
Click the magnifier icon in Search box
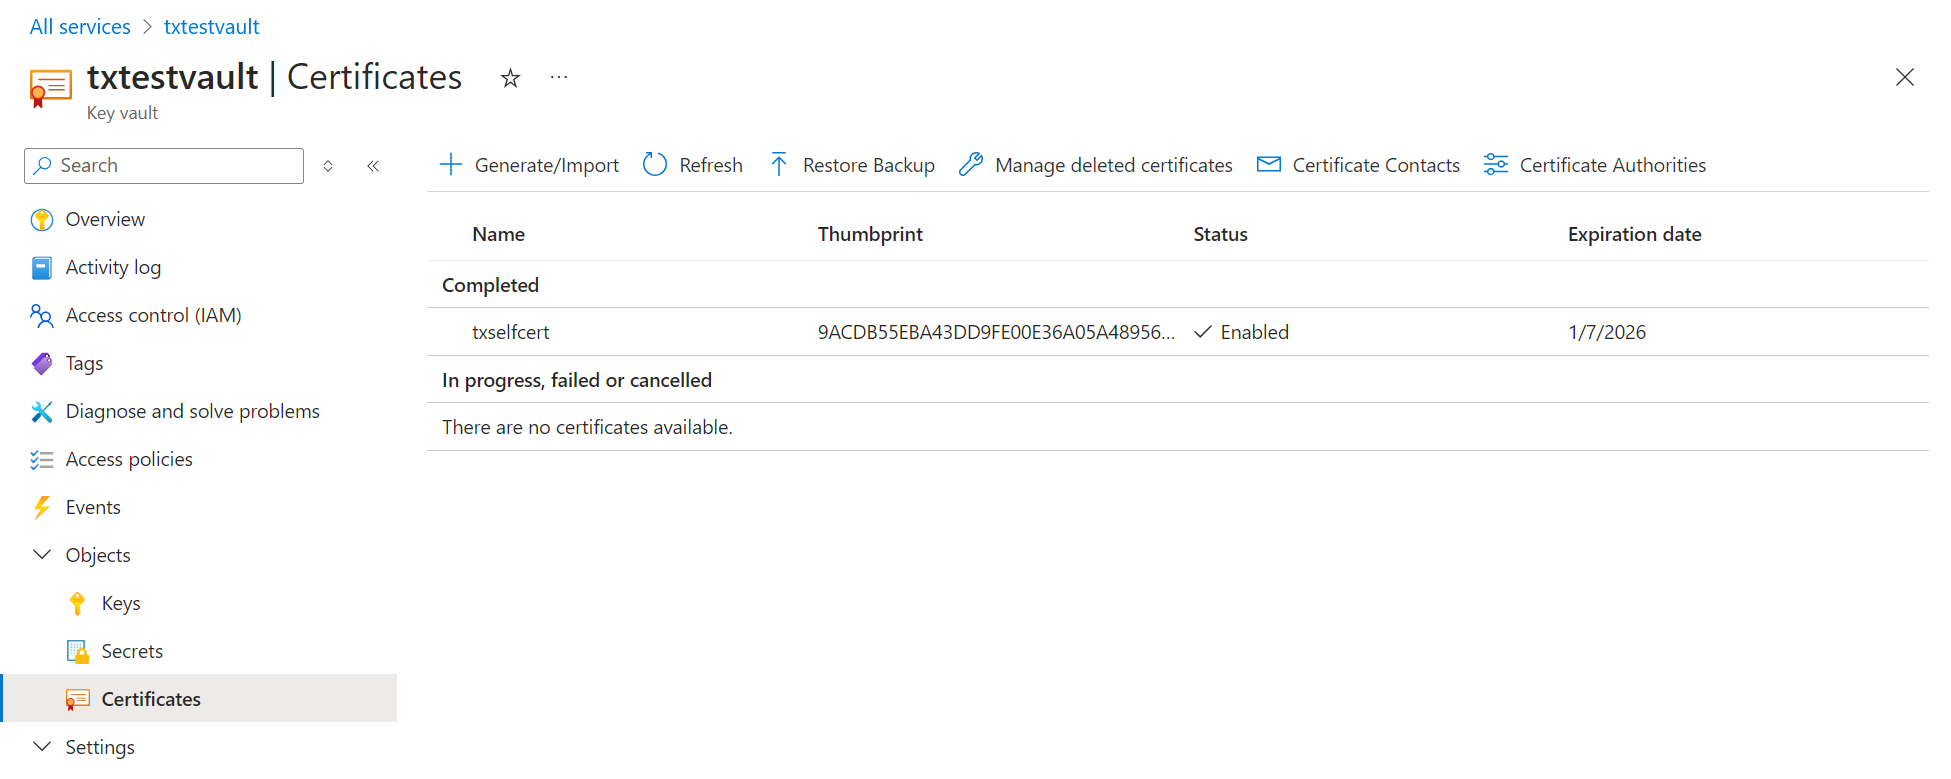43,165
